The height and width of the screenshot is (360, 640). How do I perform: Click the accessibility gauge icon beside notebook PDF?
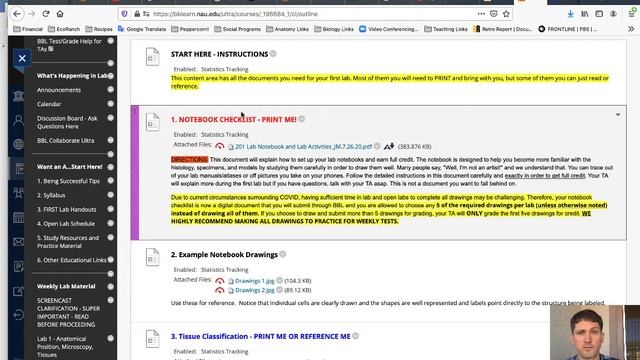coord(220,146)
